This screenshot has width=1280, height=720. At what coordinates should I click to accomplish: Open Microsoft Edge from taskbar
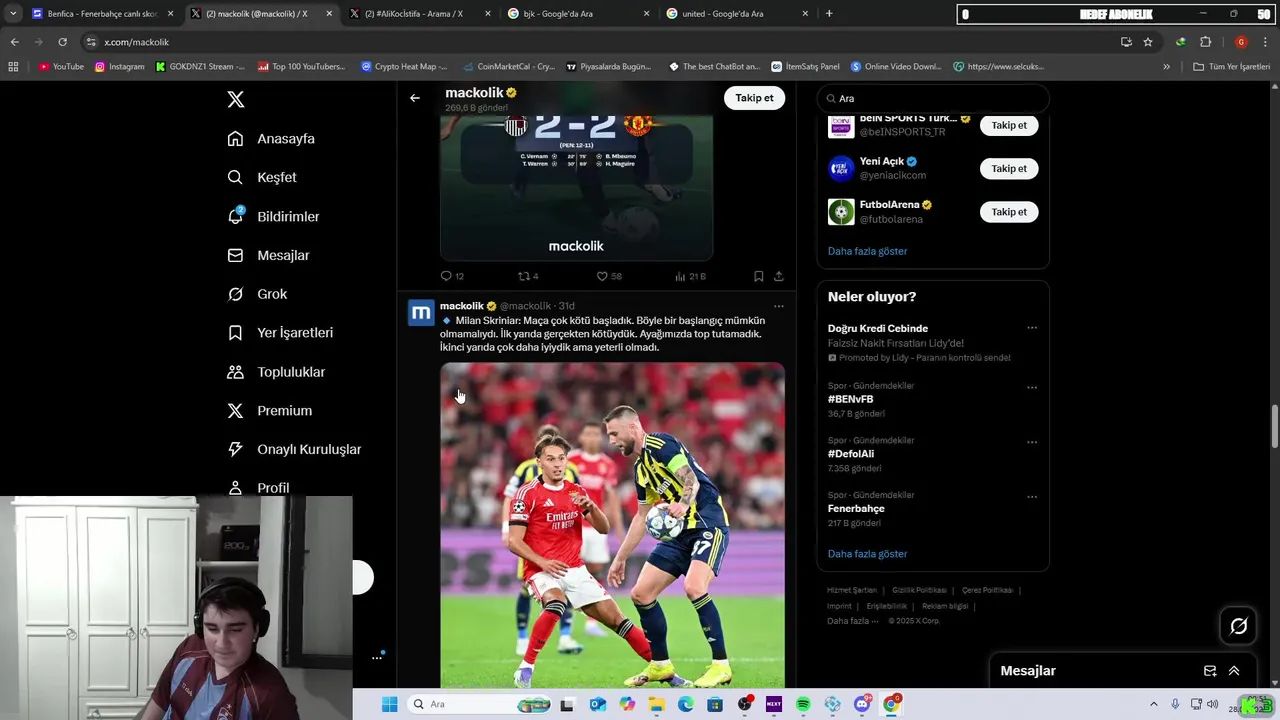(685, 704)
